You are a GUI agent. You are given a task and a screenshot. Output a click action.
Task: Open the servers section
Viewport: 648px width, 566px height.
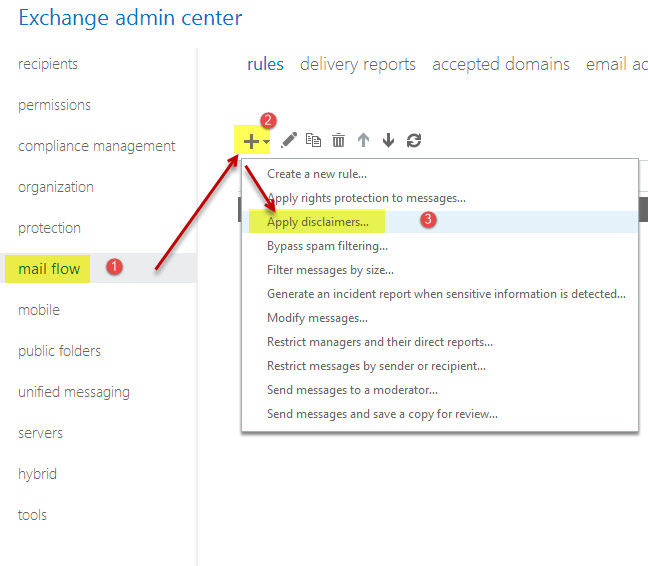point(40,433)
